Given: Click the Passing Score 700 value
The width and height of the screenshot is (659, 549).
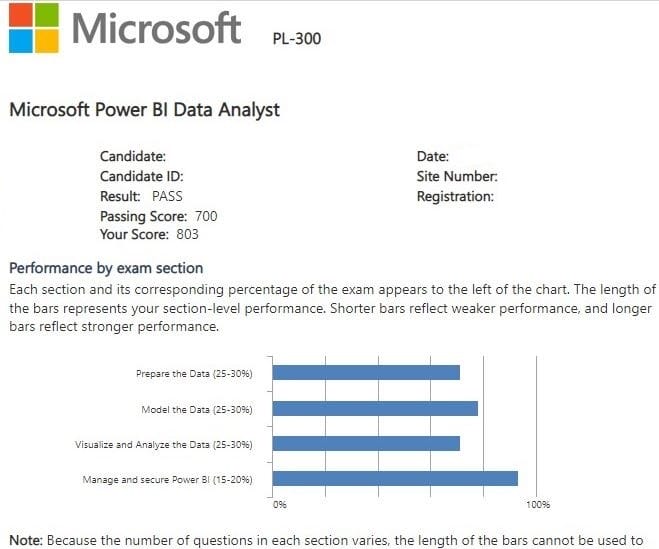Looking at the screenshot, I should click(x=207, y=216).
